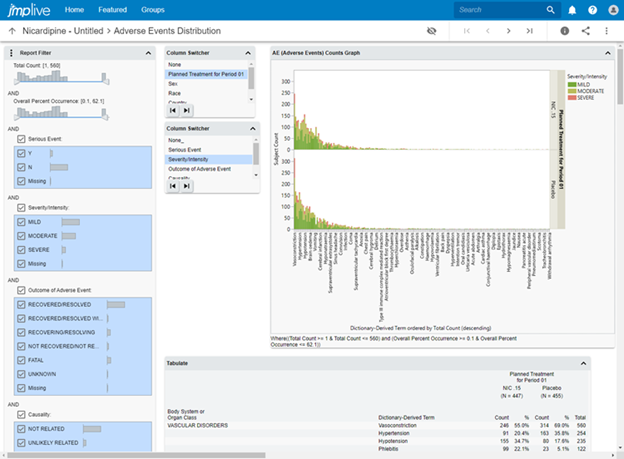Uncheck the NOT RELATED causality checkbox
Viewport: 624px width, 459px height.
pyautogui.click(x=22, y=428)
